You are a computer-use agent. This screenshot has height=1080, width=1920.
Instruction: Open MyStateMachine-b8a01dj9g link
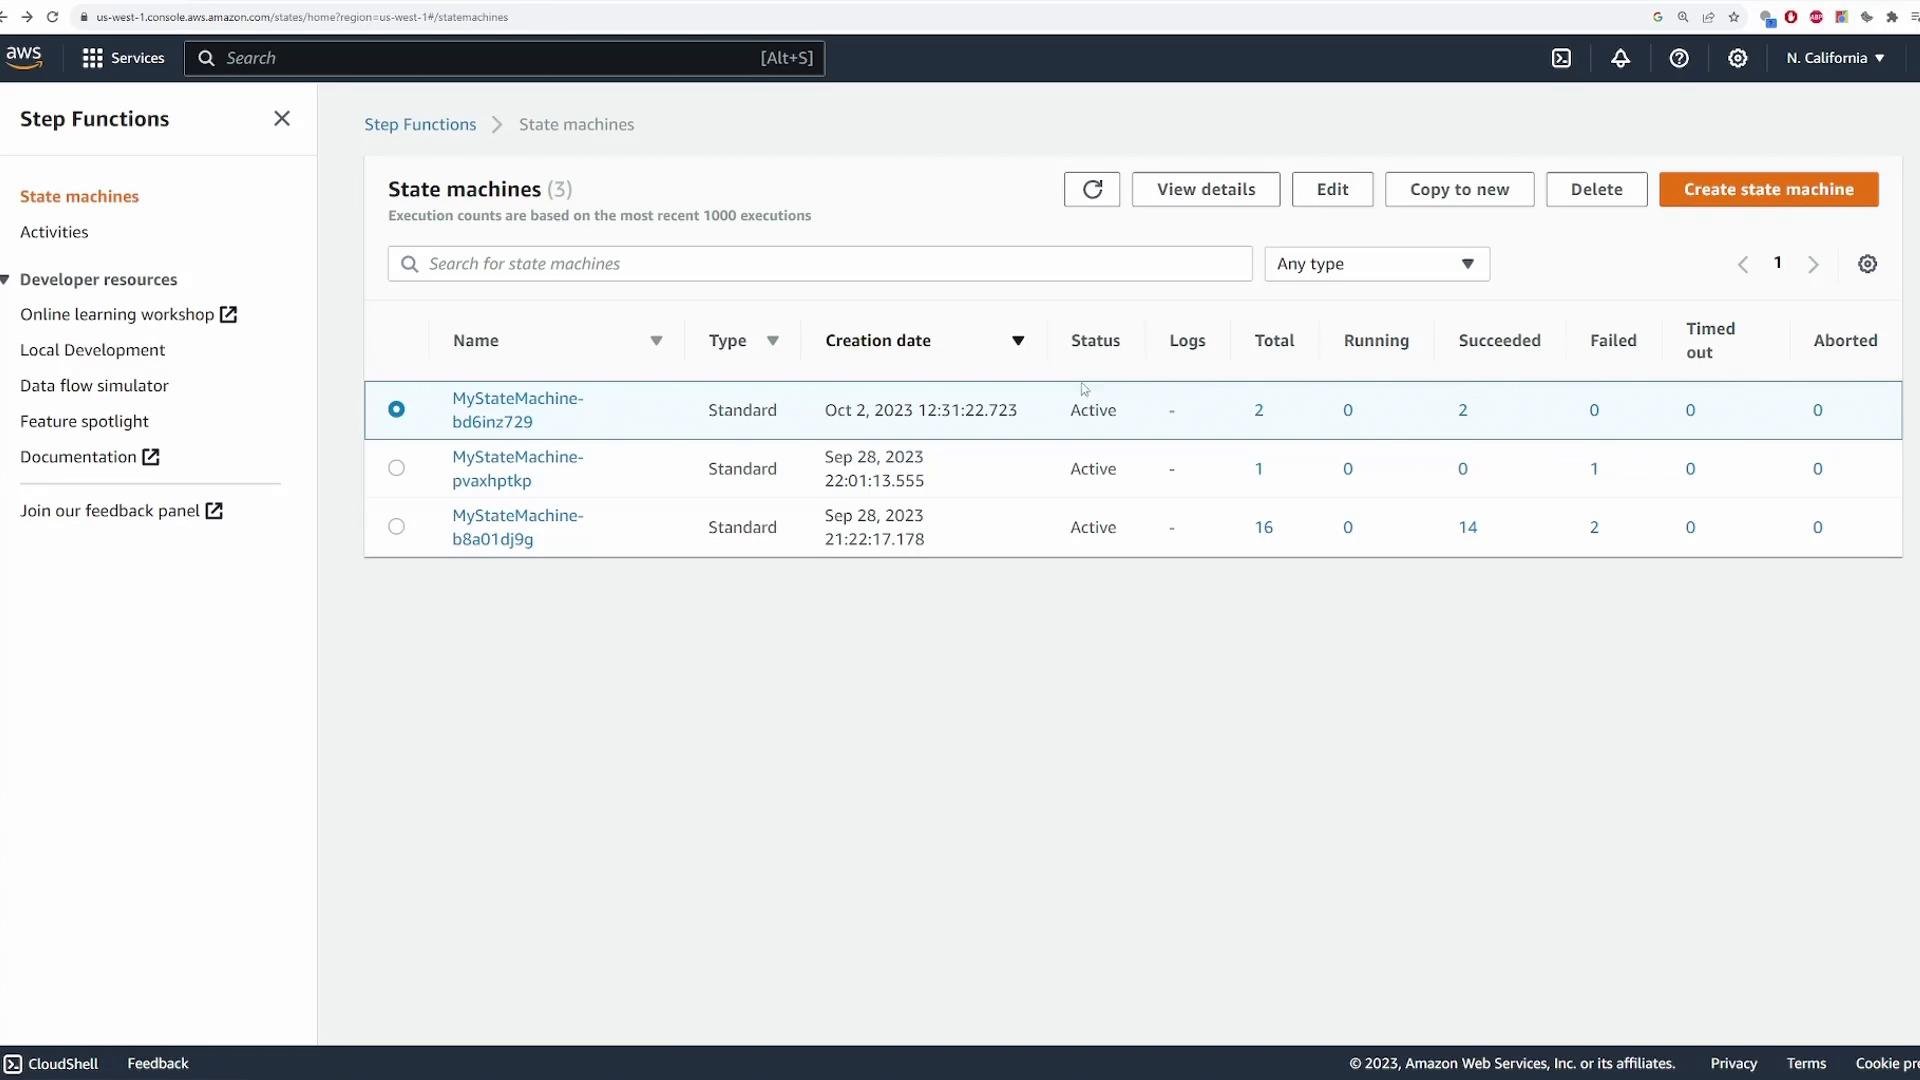click(x=517, y=527)
